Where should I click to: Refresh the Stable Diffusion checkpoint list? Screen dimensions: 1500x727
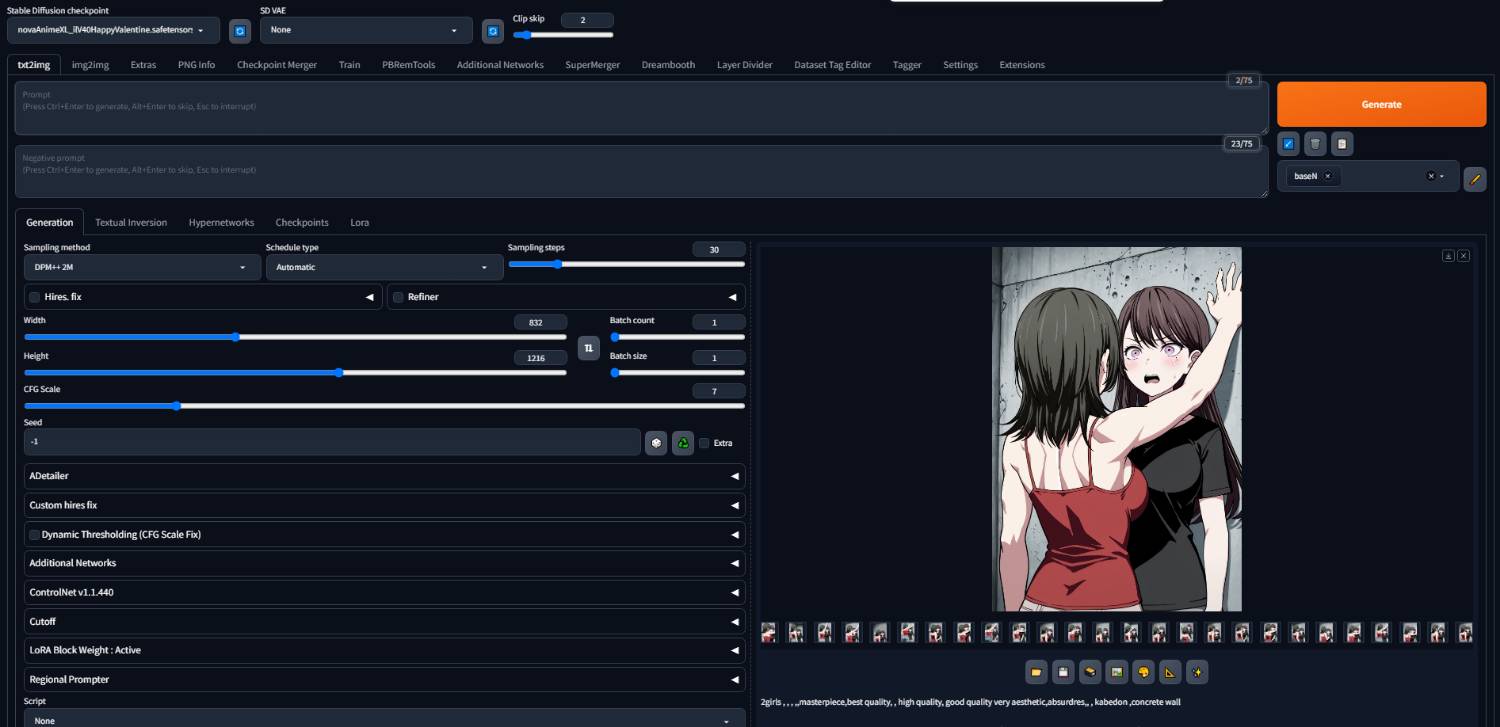pyautogui.click(x=240, y=31)
